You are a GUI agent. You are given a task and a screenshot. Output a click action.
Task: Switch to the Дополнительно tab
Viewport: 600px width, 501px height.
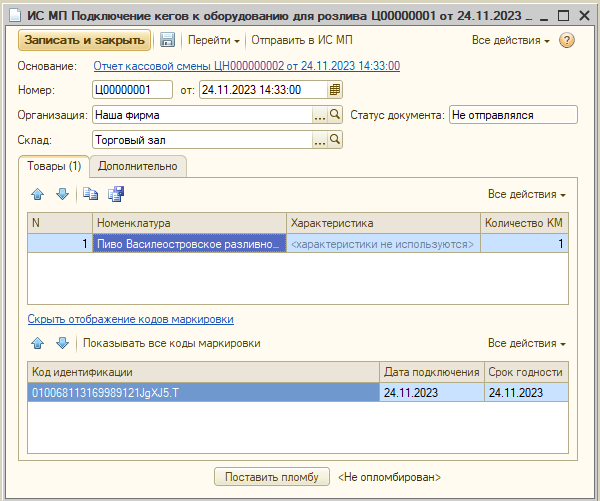click(x=138, y=166)
